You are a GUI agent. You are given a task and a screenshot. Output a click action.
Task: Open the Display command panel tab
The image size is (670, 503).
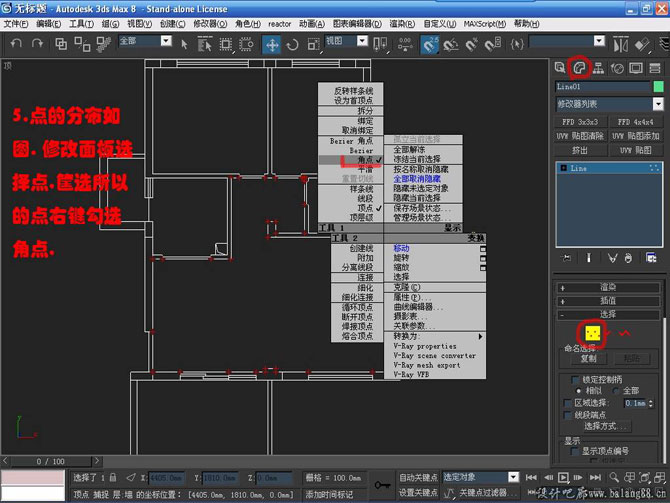click(636, 68)
